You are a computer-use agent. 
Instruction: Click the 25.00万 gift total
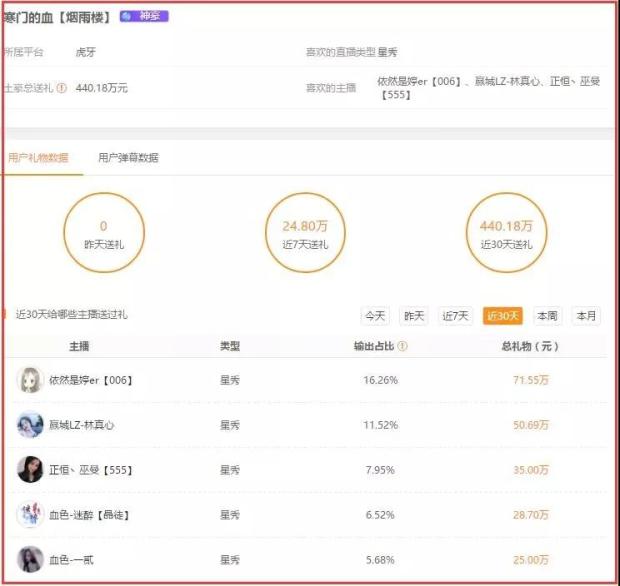pos(531,560)
